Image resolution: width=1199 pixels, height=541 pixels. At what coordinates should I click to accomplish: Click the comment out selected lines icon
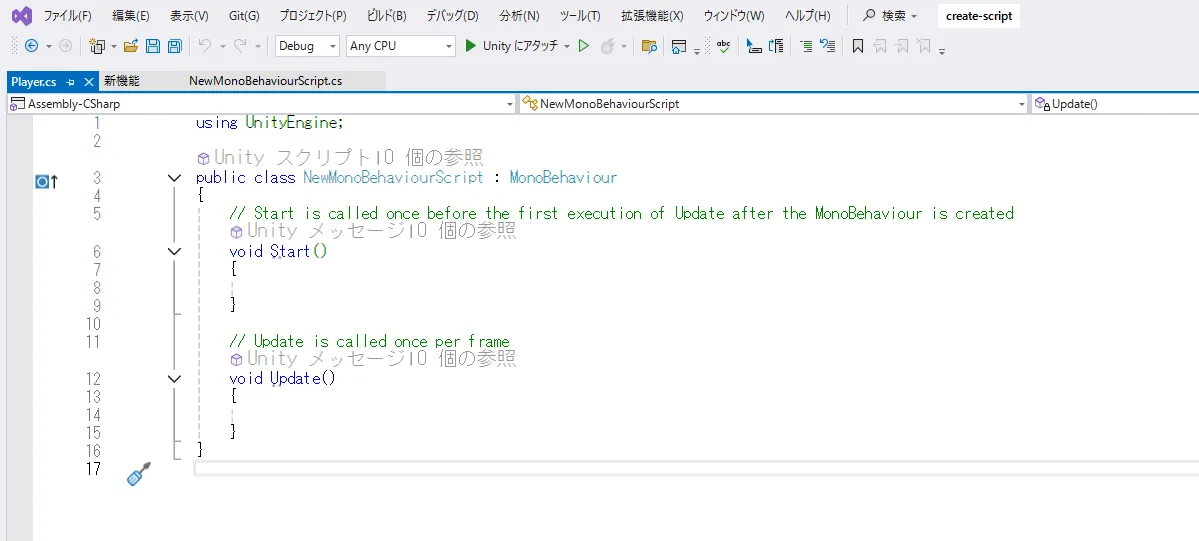coord(806,46)
